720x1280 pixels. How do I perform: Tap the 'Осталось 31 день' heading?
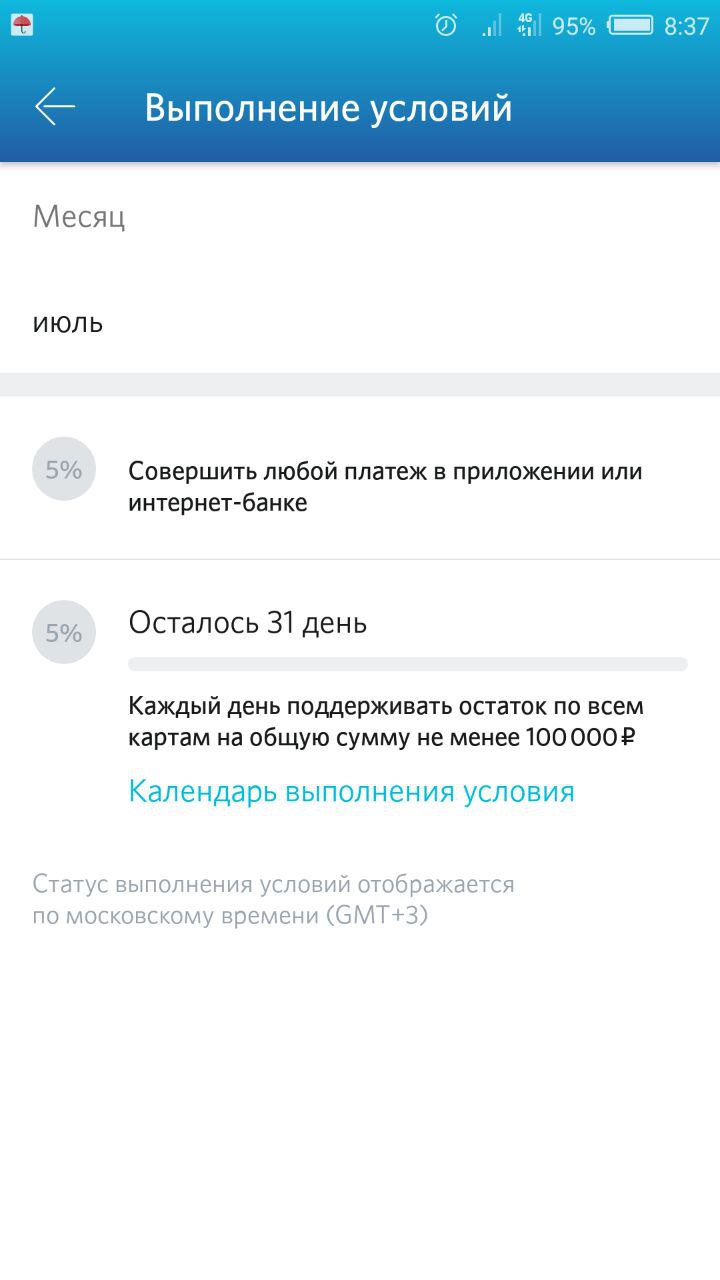click(248, 623)
